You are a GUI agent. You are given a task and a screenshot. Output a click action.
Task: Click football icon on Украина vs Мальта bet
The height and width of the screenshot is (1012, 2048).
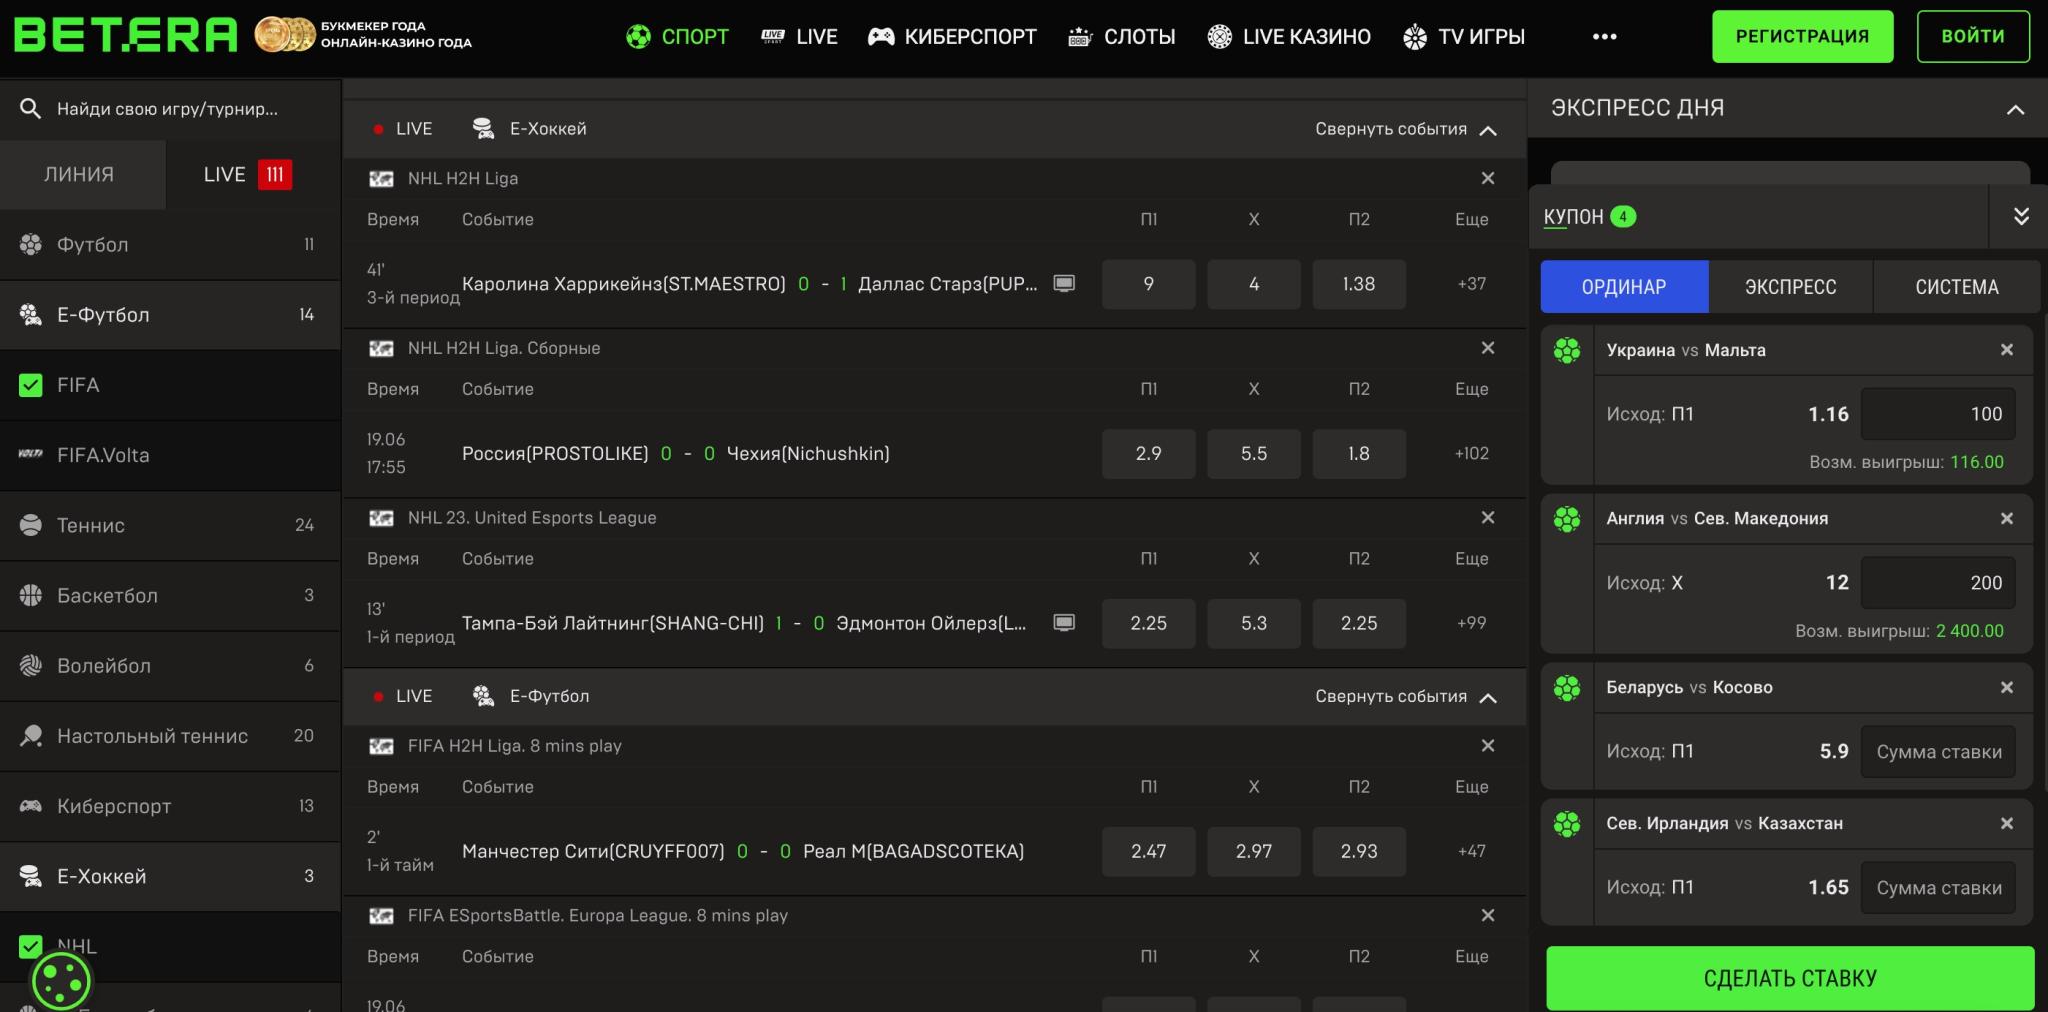(x=1567, y=351)
